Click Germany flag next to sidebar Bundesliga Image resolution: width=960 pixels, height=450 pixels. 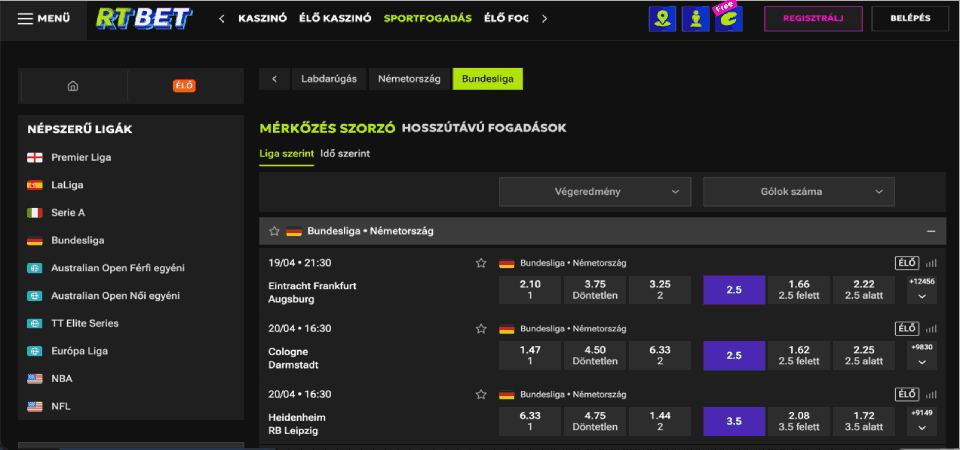35,241
